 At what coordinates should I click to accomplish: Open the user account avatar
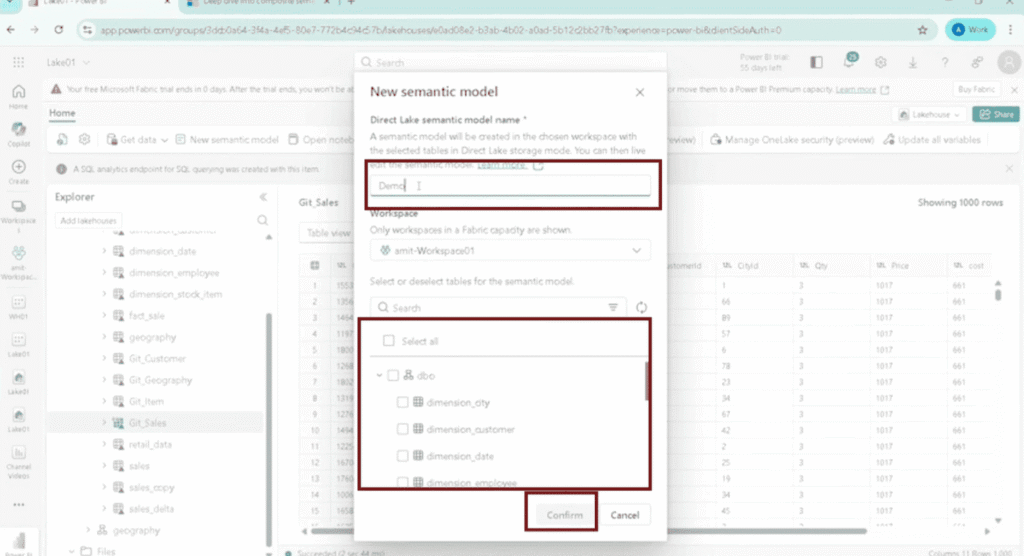pyautogui.click(x=1009, y=62)
